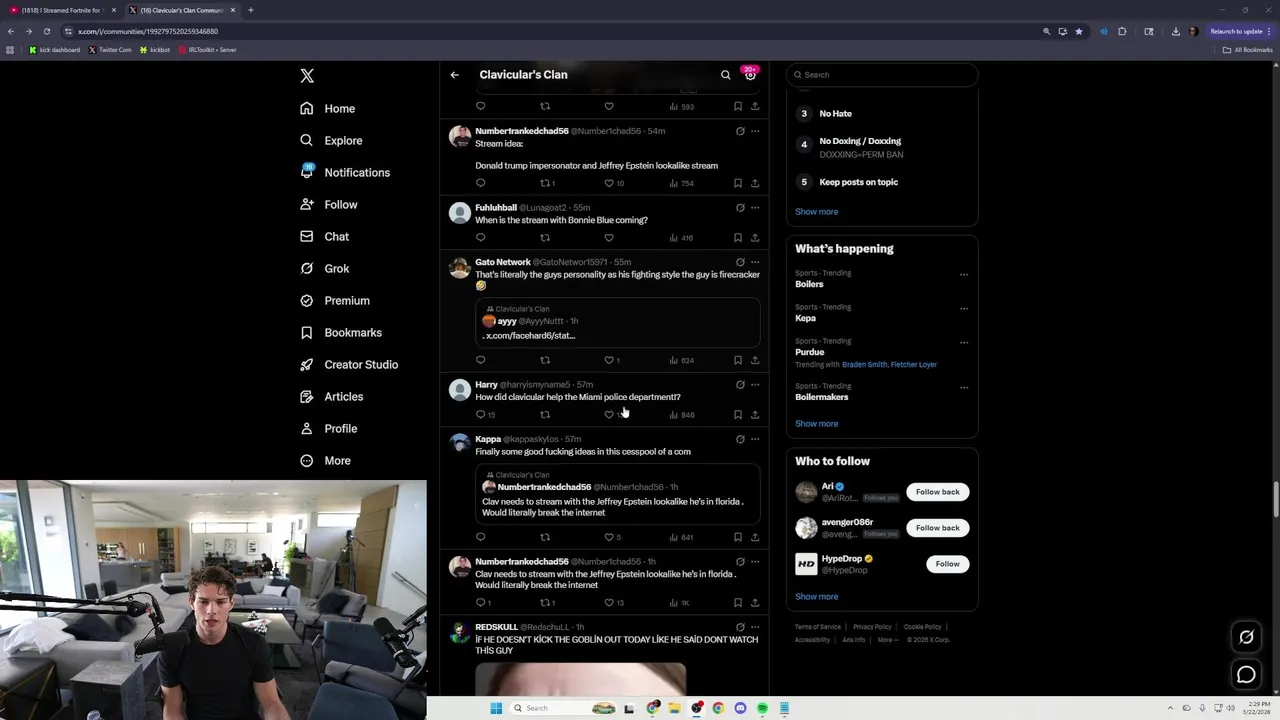Open more options on Gato Network's post
Viewport: 1280px width, 720px height.
[755, 262]
